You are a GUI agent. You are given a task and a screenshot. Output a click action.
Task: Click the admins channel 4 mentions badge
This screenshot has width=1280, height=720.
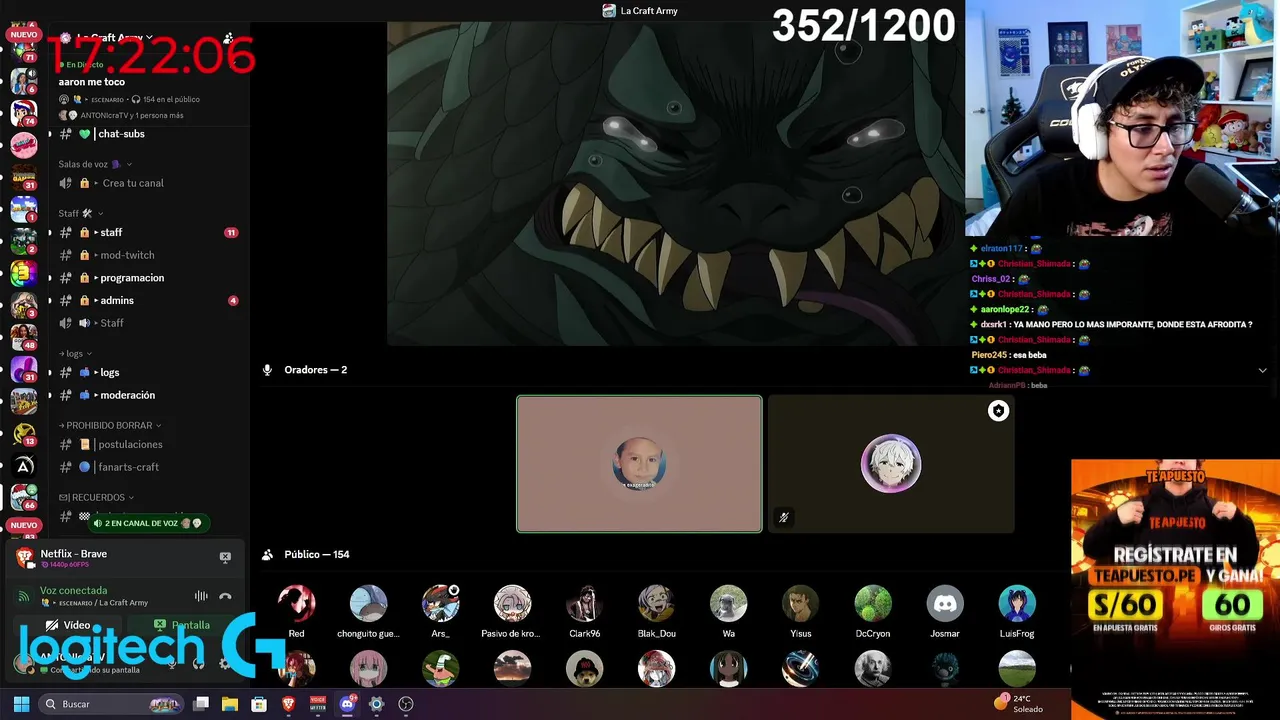point(233,300)
